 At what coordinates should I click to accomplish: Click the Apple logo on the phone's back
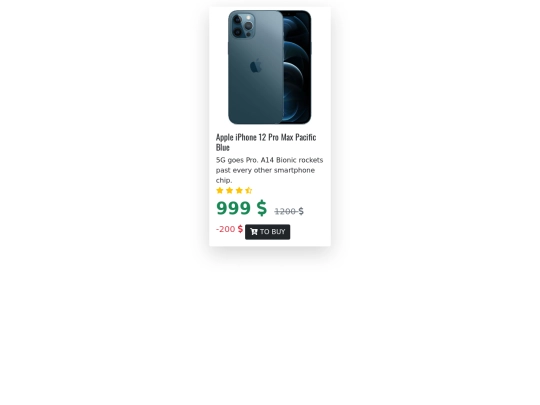[256, 66]
